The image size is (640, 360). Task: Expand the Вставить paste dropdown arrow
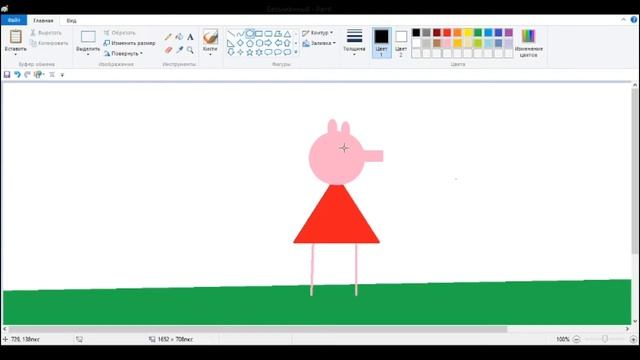16,54
